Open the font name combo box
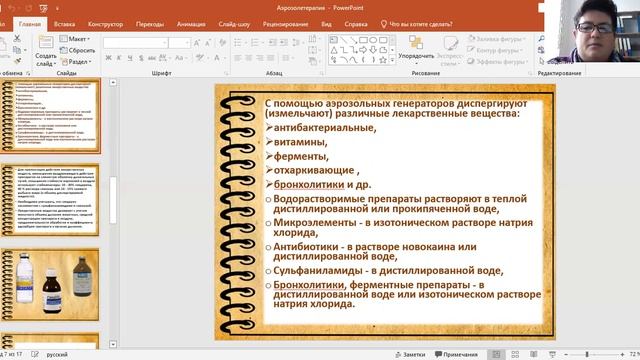The image size is (640, 360). [136, 43]
